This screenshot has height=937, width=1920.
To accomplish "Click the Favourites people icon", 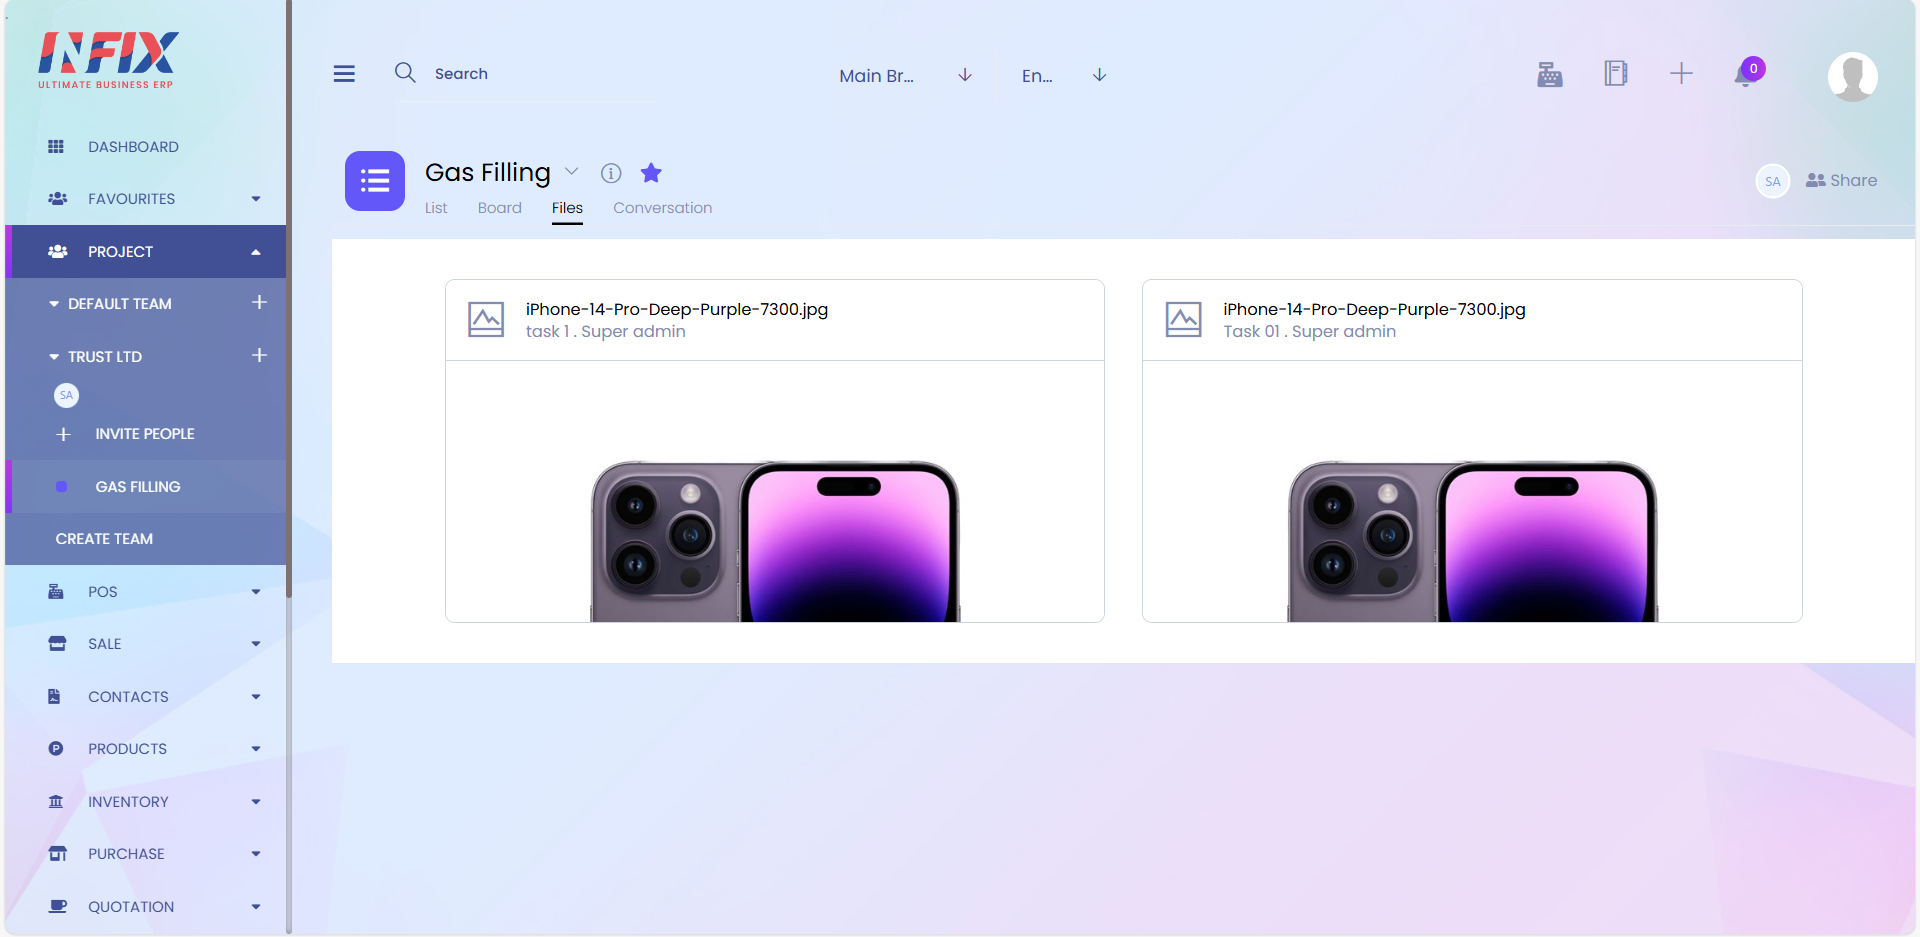I will click(58, 199).
